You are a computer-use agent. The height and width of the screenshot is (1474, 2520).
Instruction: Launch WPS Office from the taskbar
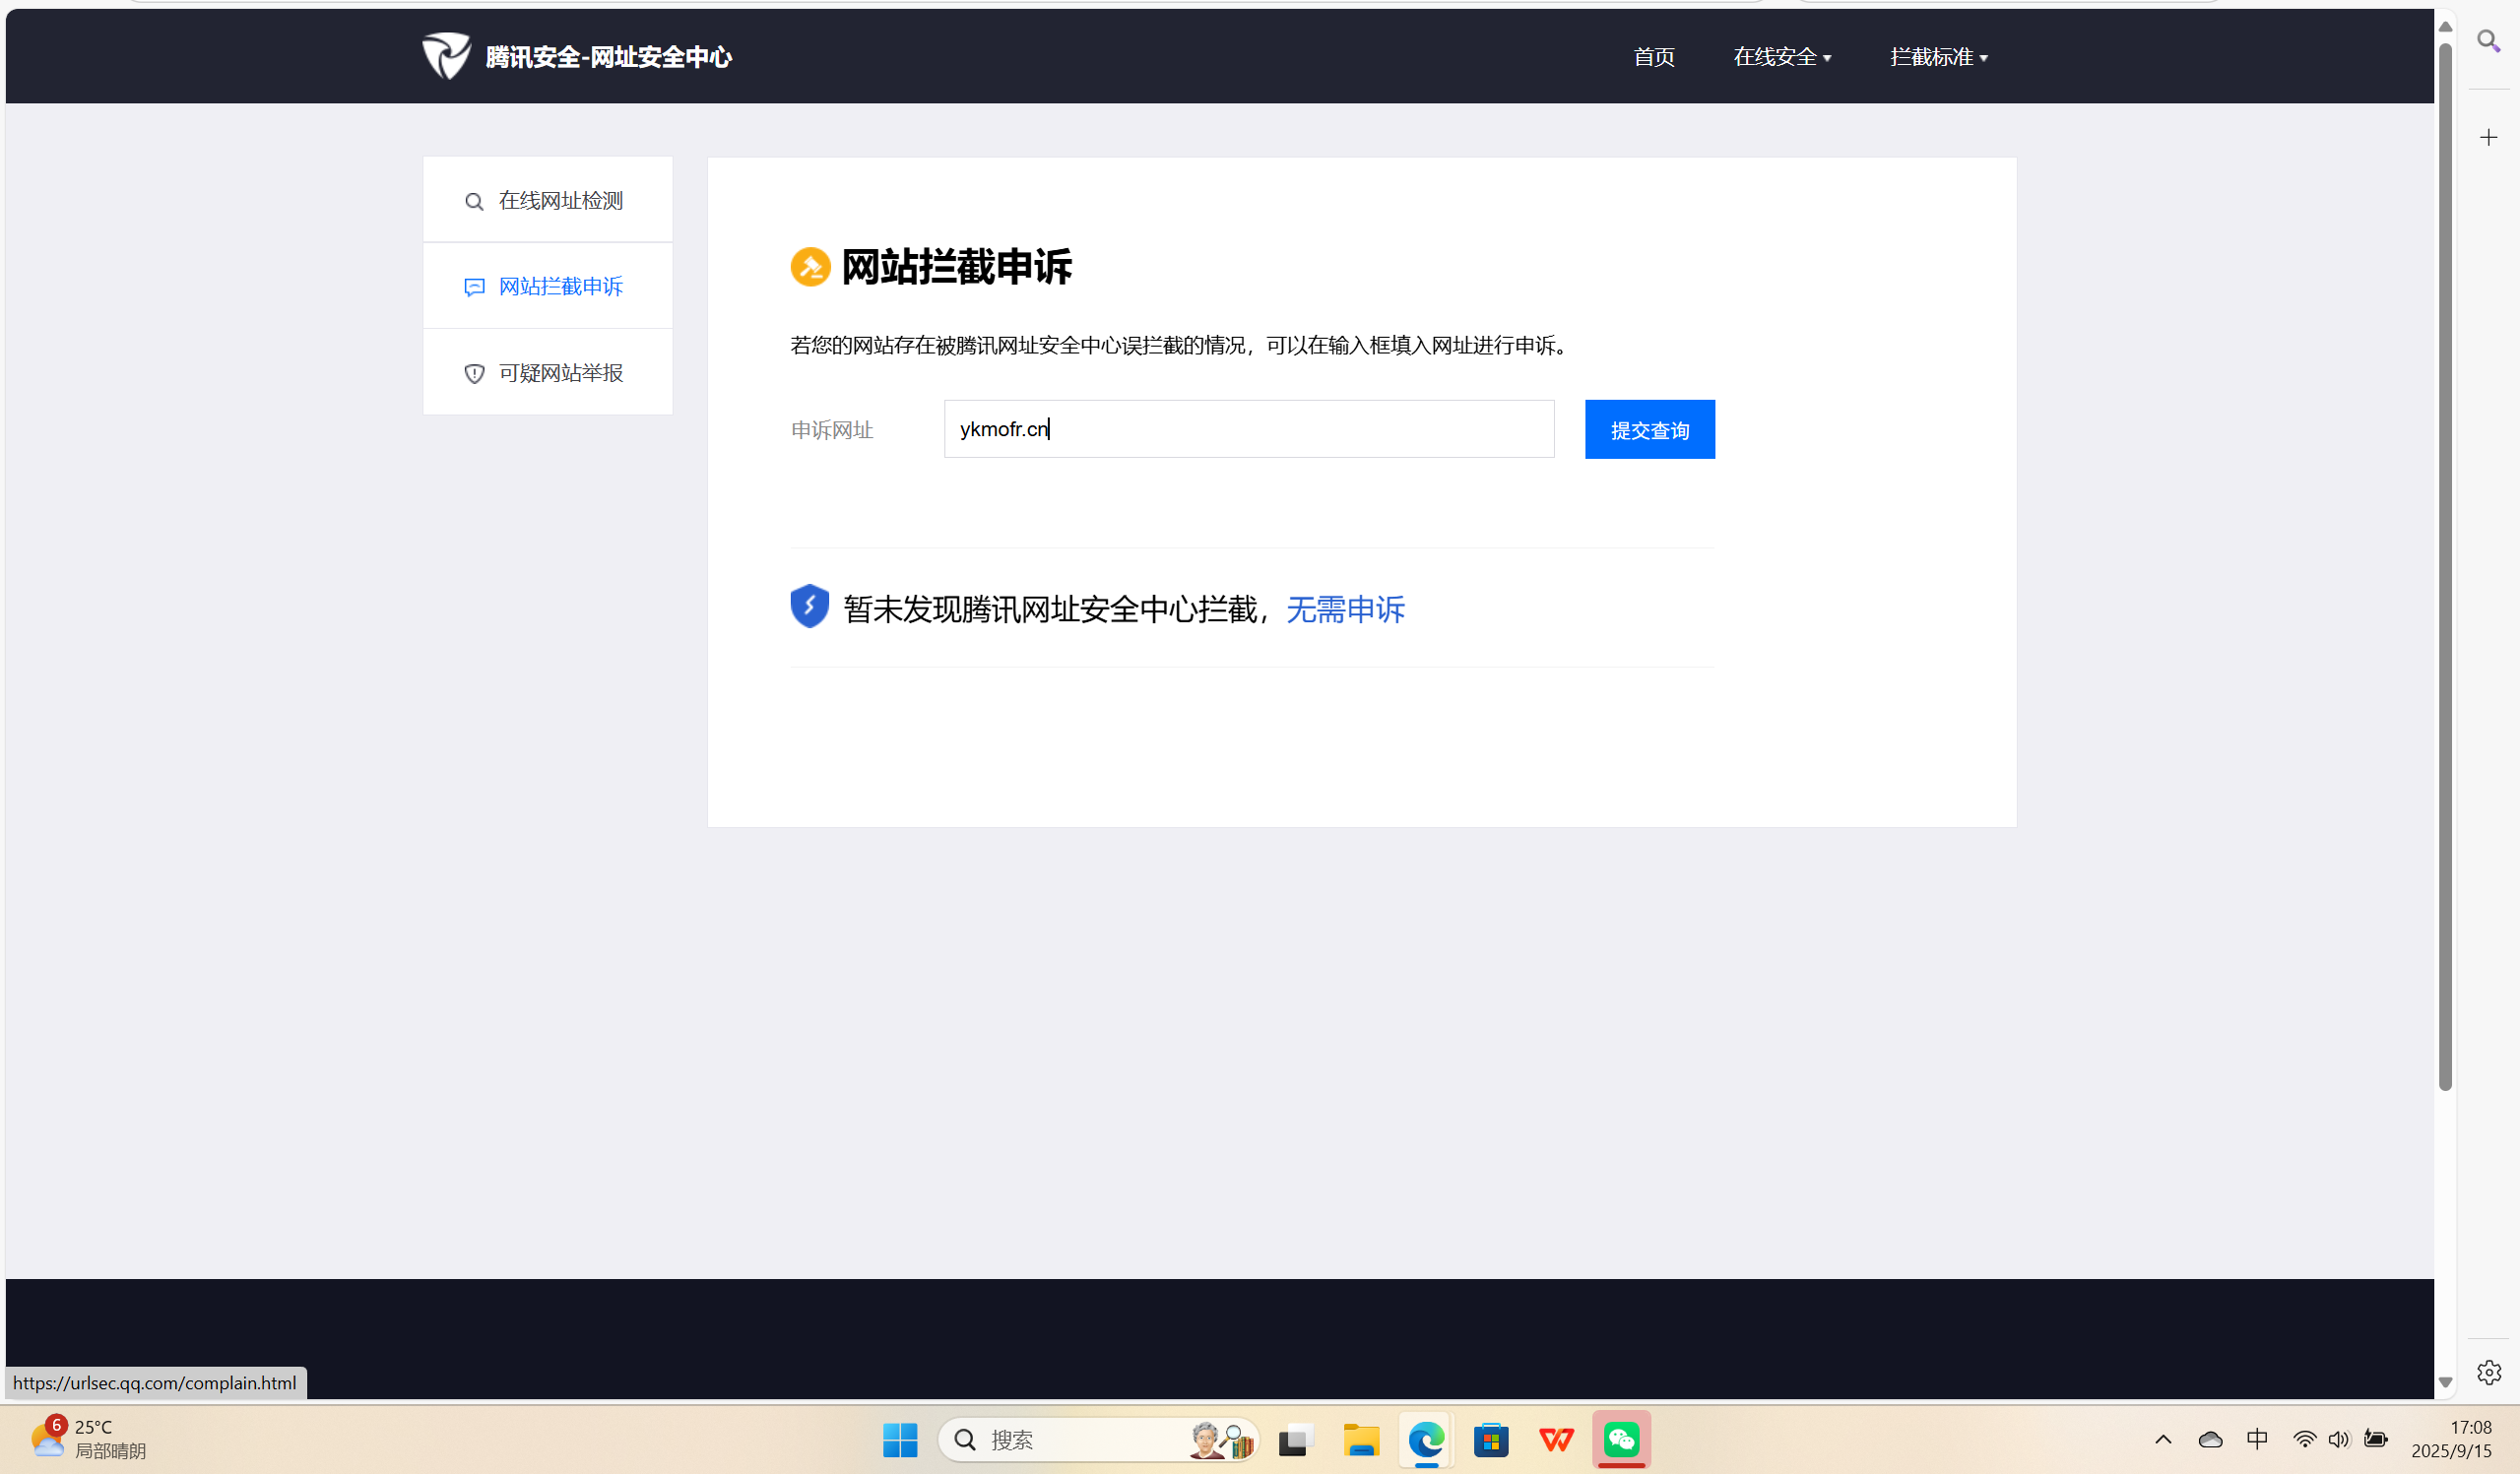coord(1556,1439)
